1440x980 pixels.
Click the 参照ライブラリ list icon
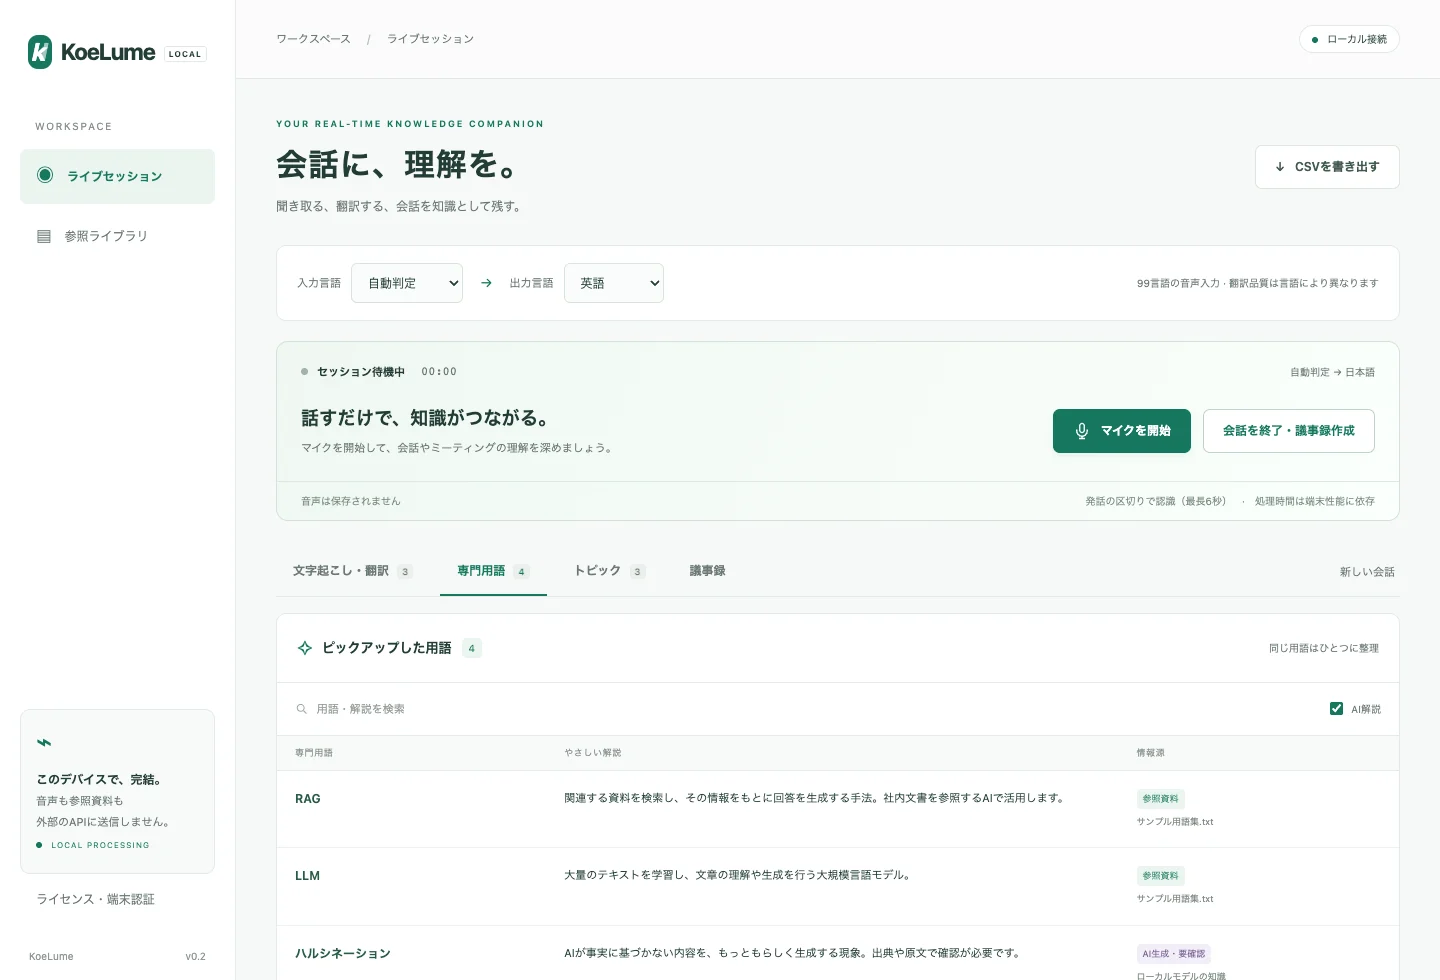coord(44,236)
